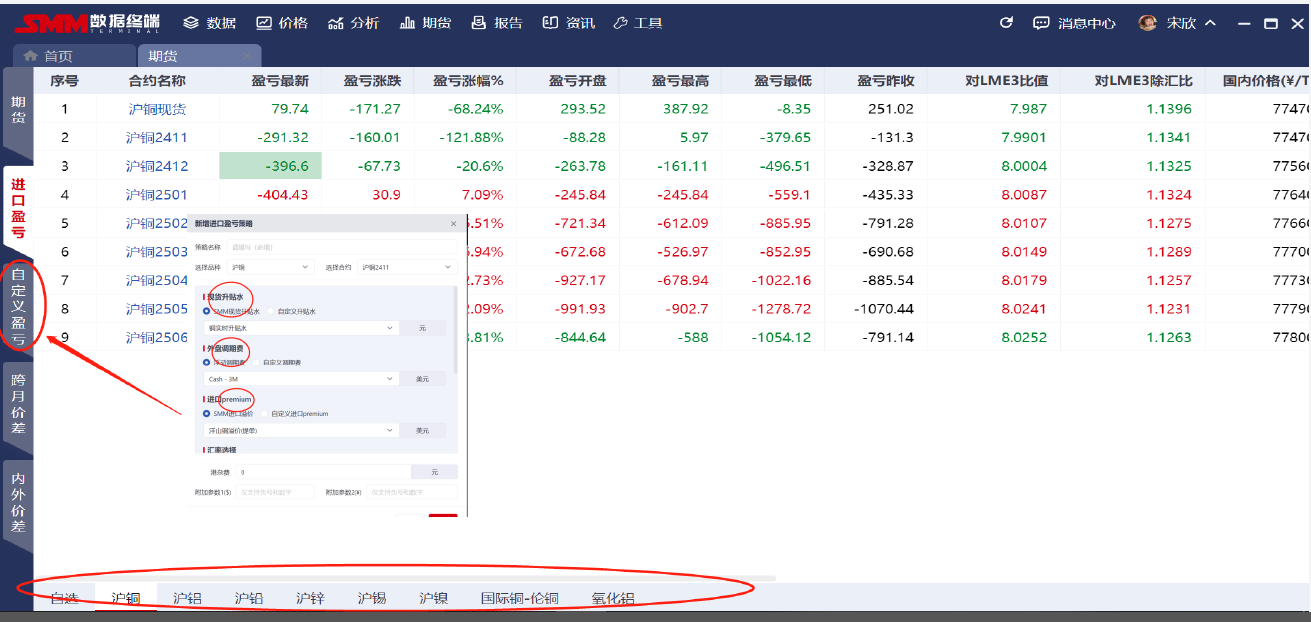The height and width of the screenshot is (622, 1311).
Task: Select the 自定义调期费 radio option
Action: [x=256, y=363]
